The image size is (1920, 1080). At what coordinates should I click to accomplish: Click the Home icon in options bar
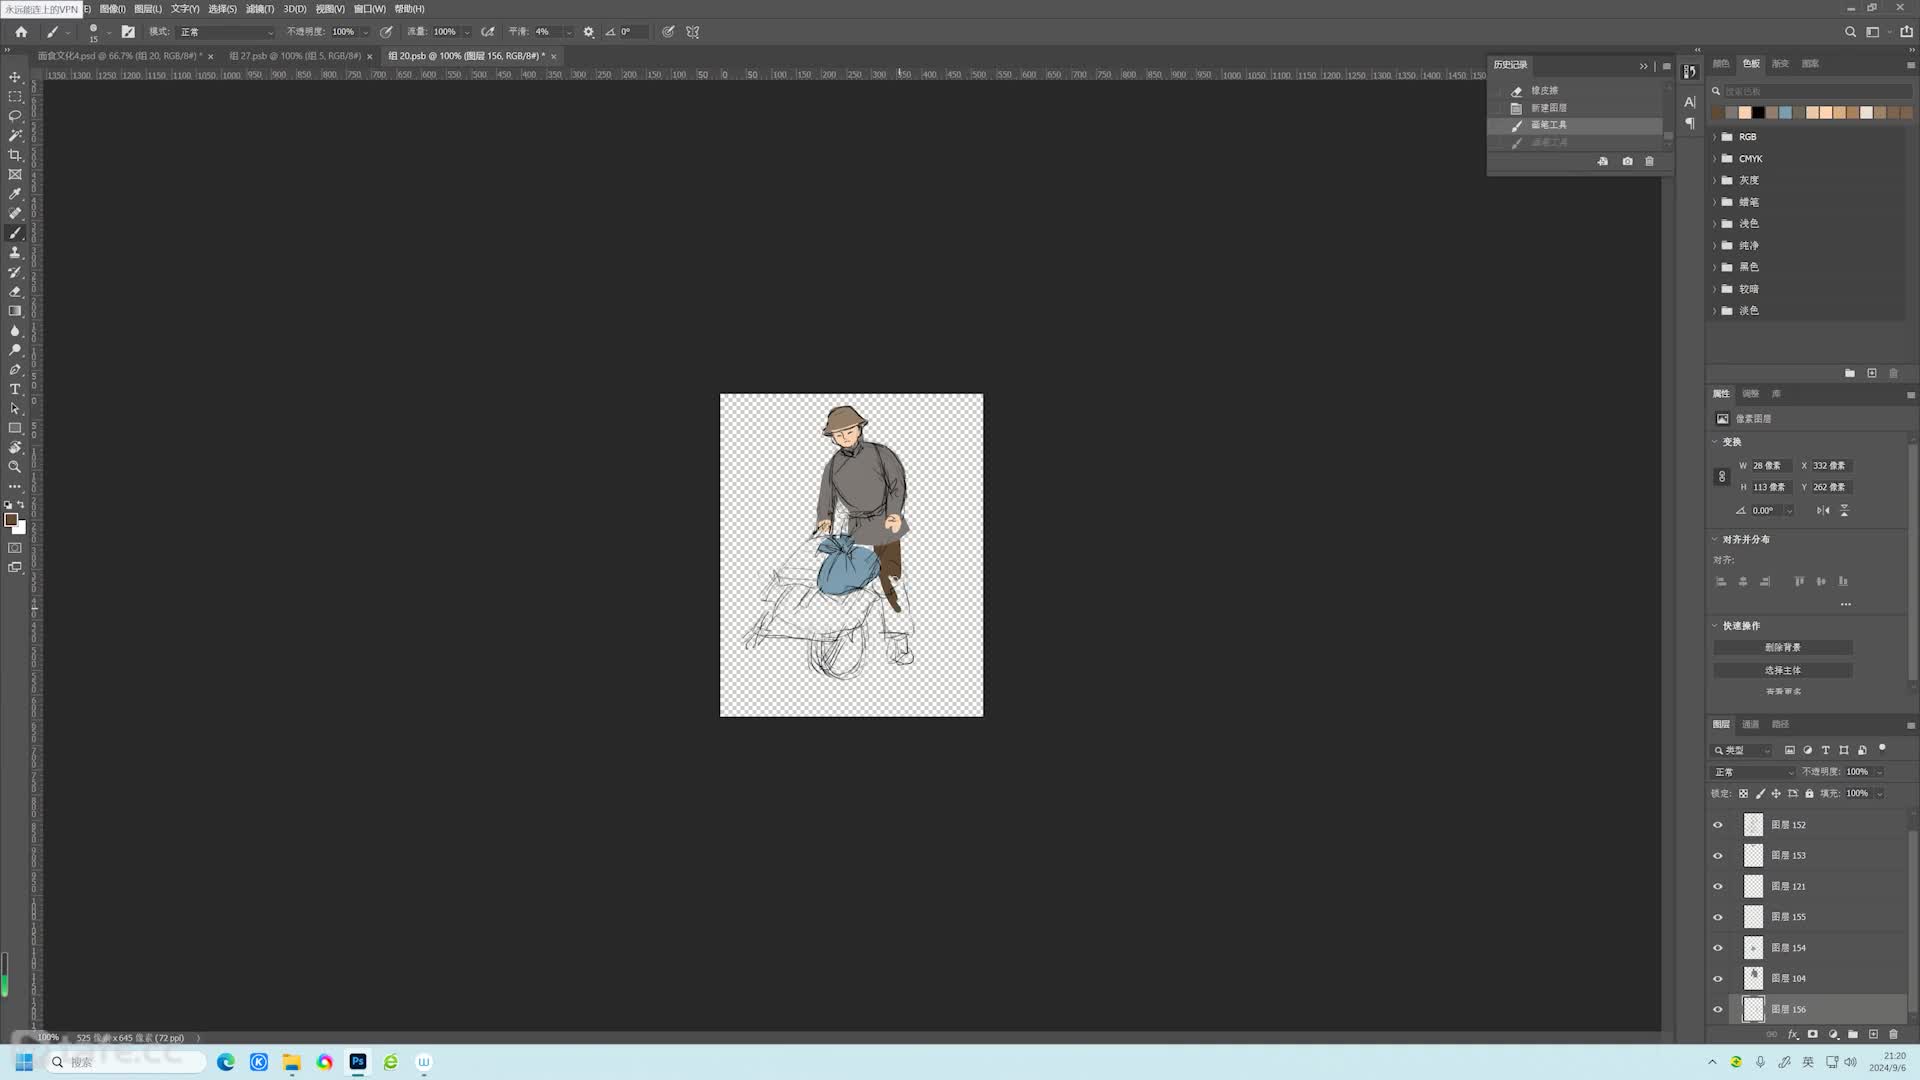pos(21,32)
